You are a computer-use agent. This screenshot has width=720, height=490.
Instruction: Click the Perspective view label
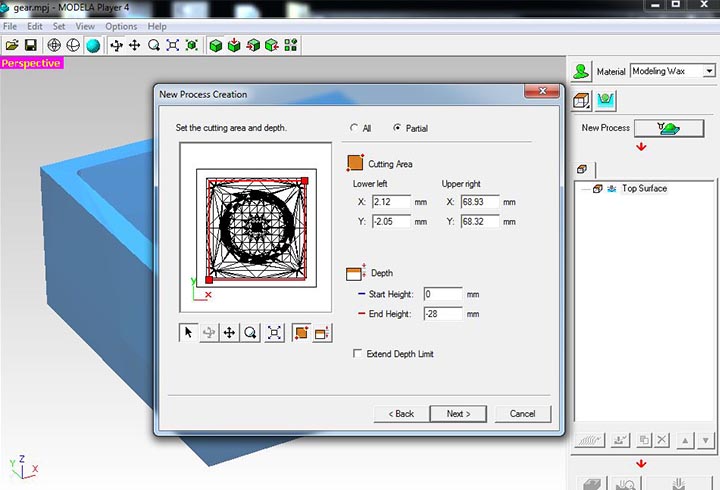[x=31, y=63]
